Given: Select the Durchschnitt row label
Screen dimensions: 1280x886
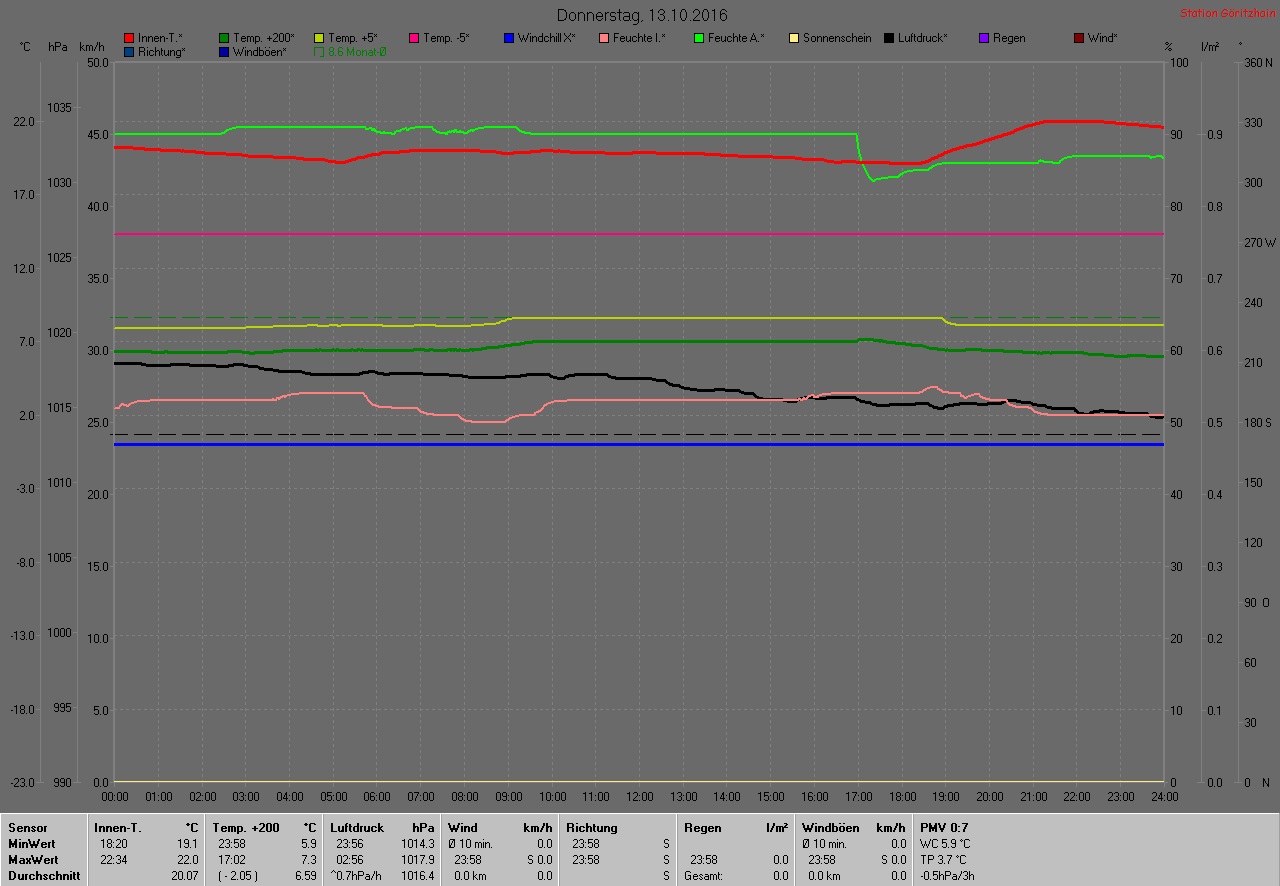Looking at the screenshot, I should [x=44, y=876].
